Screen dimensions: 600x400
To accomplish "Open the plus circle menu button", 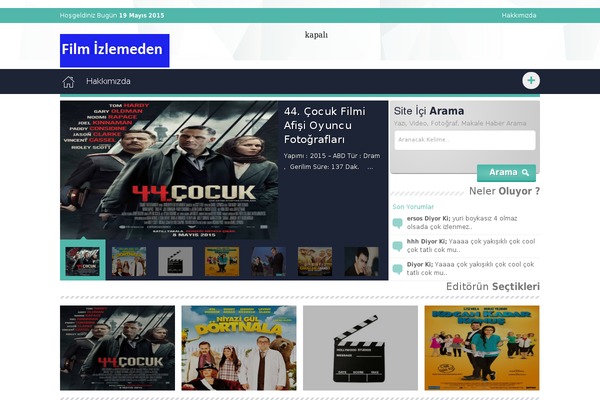I will pos(531,80).
